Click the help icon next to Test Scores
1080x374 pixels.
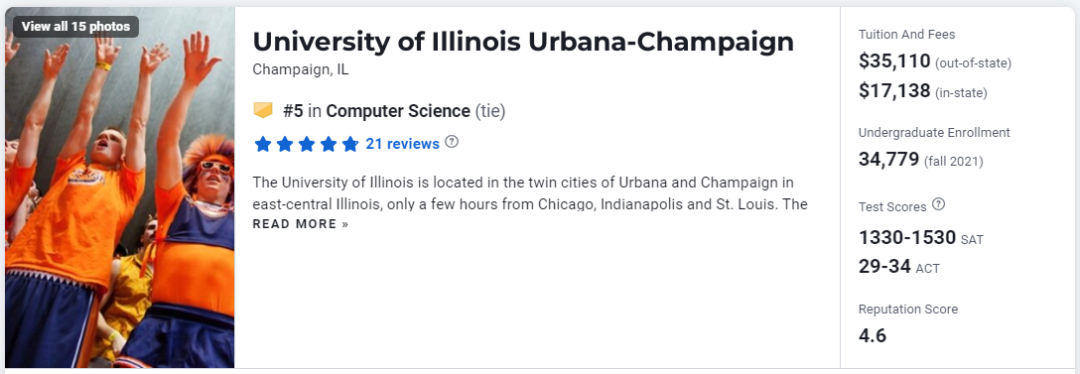[x=938, y=205]
